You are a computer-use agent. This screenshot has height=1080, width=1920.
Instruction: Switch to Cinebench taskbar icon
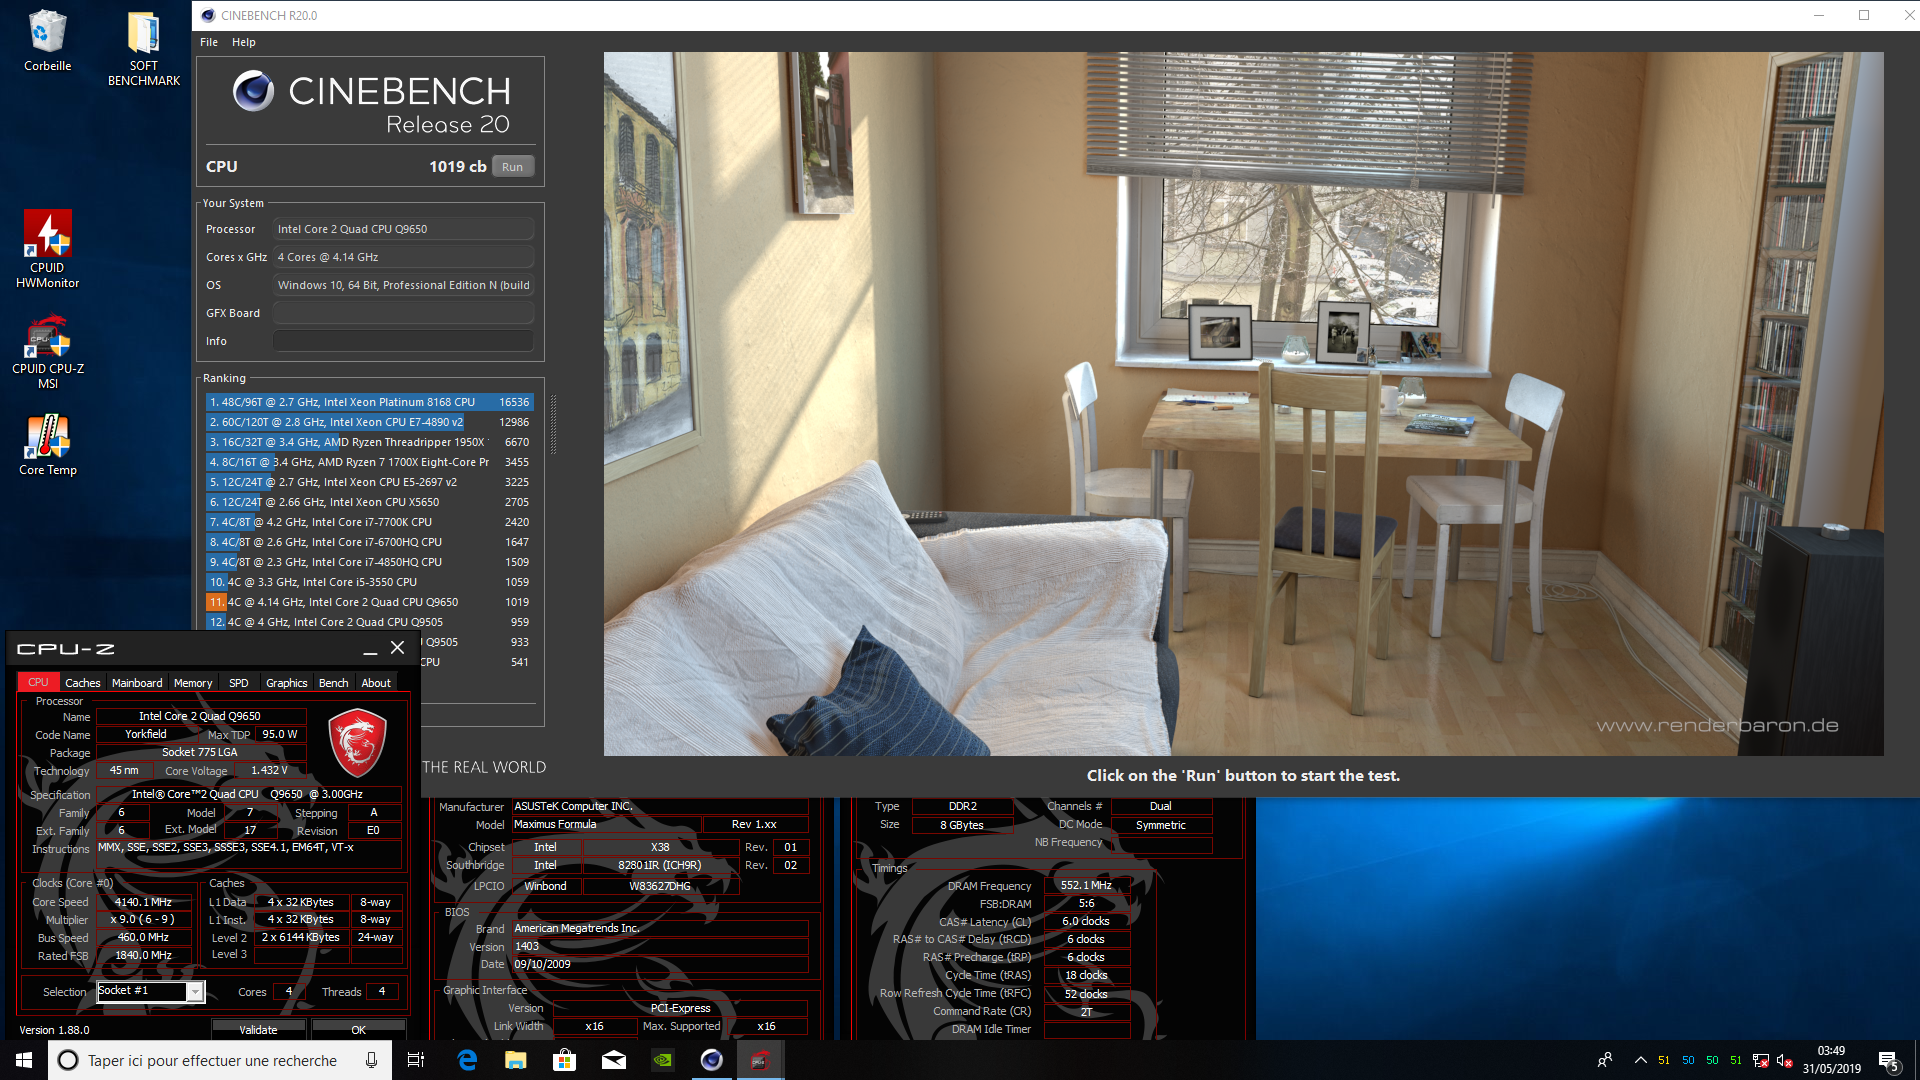(712, 1060)
